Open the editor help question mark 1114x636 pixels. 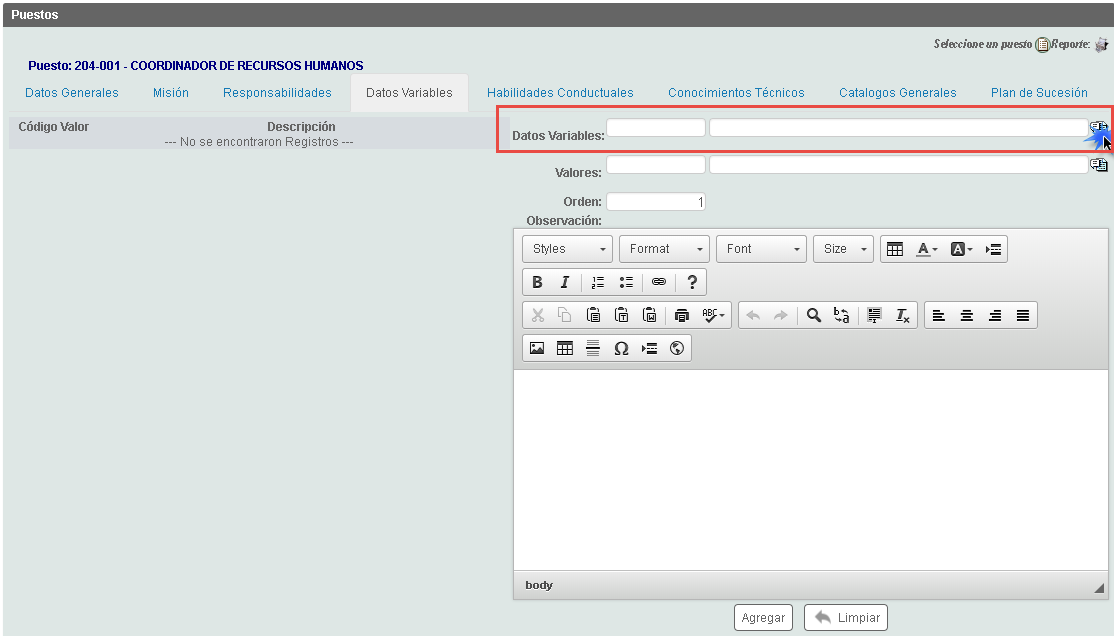click(692, 283)
